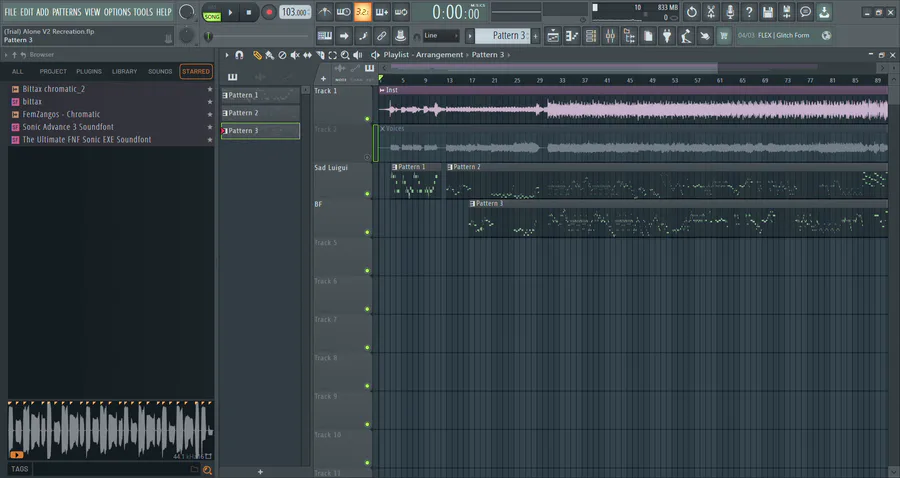
Task: Toggle blend recording overdub icon
Action: (382, 12)
